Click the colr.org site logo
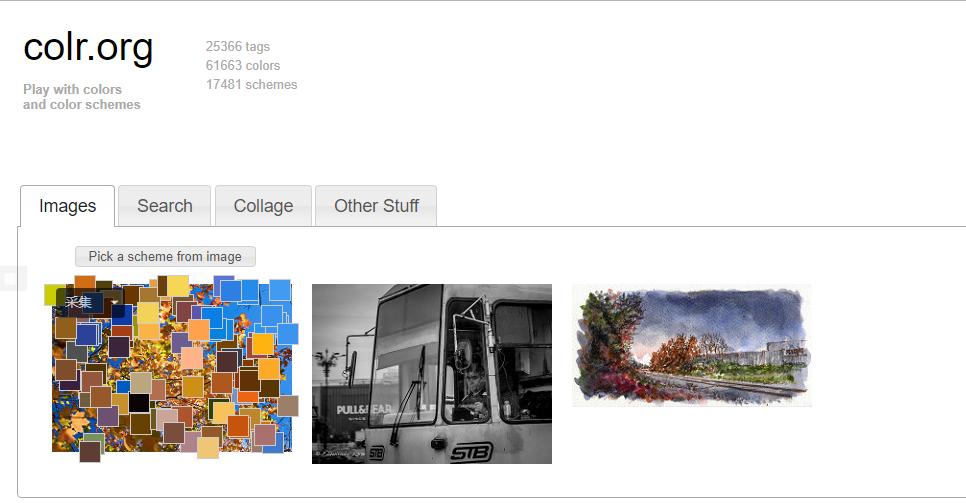Viewport: 966px width, 503px height. click(88, 47)
